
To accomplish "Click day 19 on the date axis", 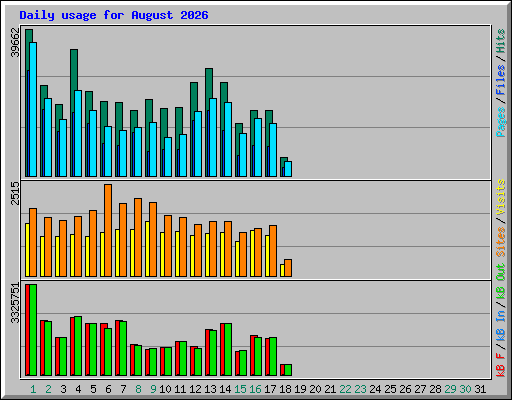I will click(x=300, y=389).
